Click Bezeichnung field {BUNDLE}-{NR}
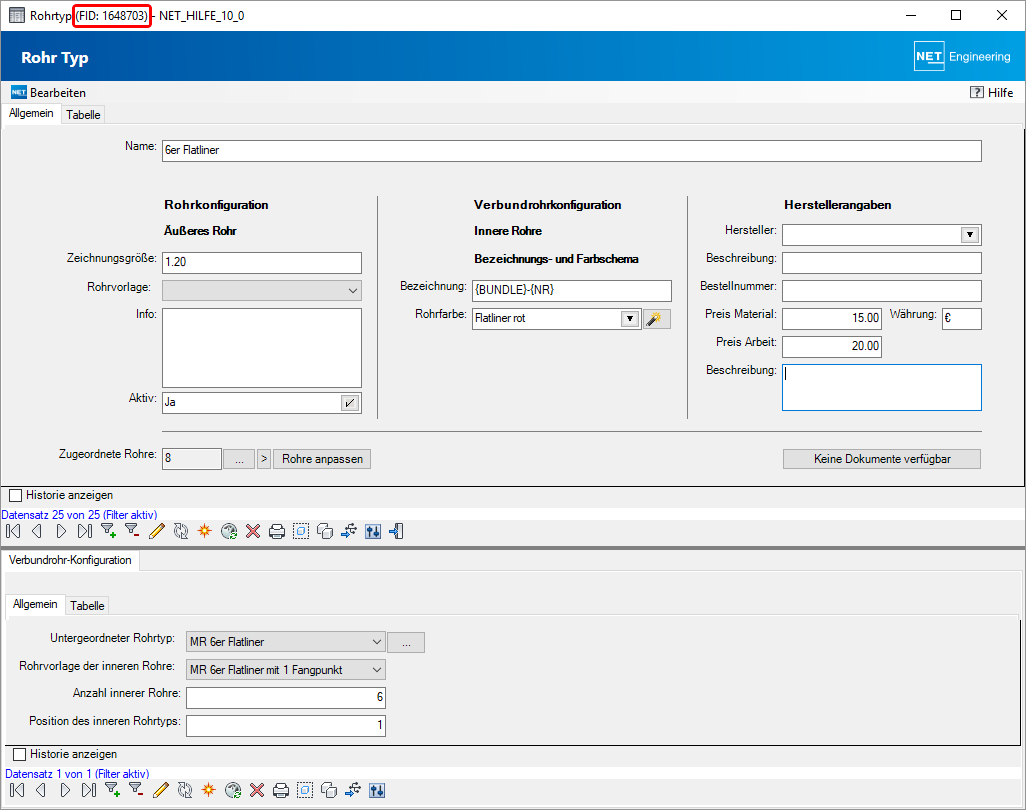1026x810 pixels. (x=572, y=291)
